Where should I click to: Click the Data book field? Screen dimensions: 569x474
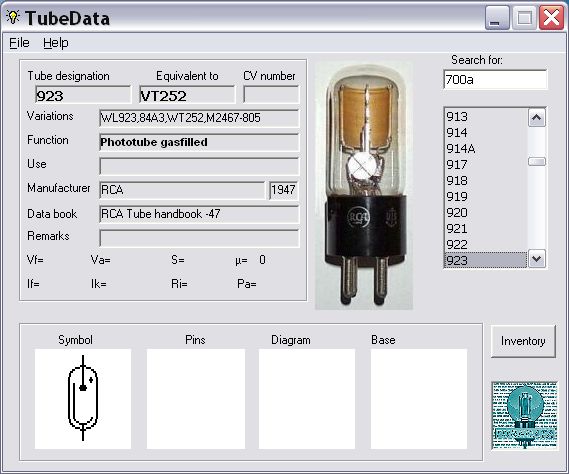199,214
